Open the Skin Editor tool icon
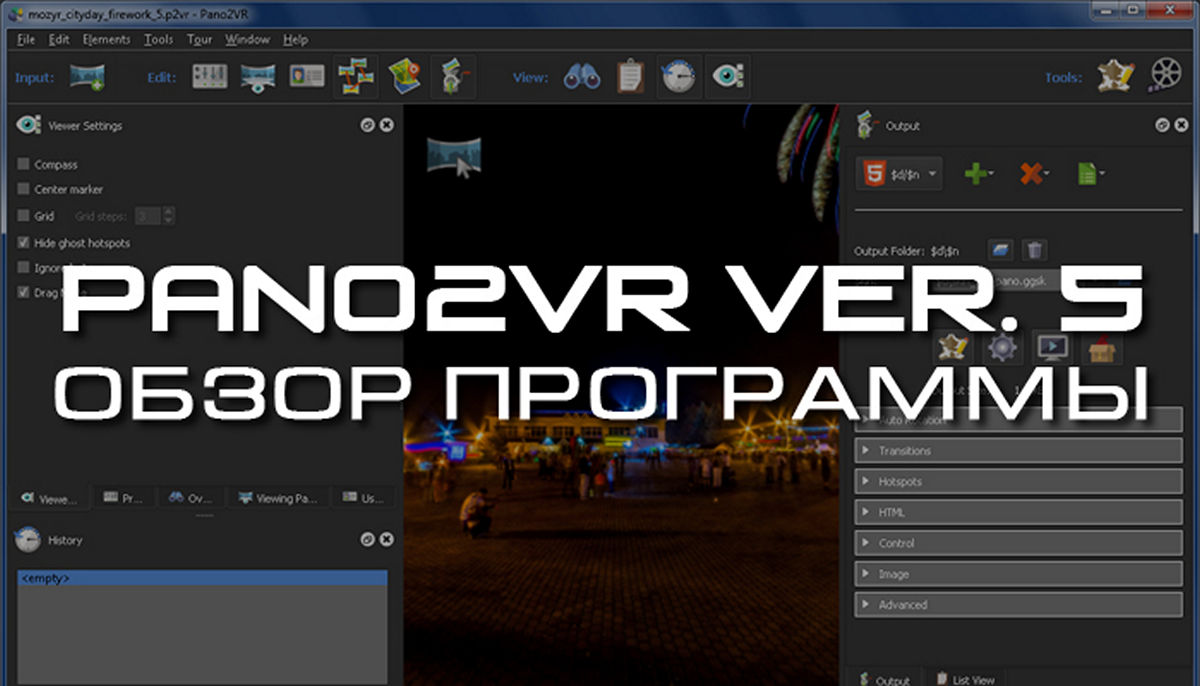 (x=1115, y=76)
